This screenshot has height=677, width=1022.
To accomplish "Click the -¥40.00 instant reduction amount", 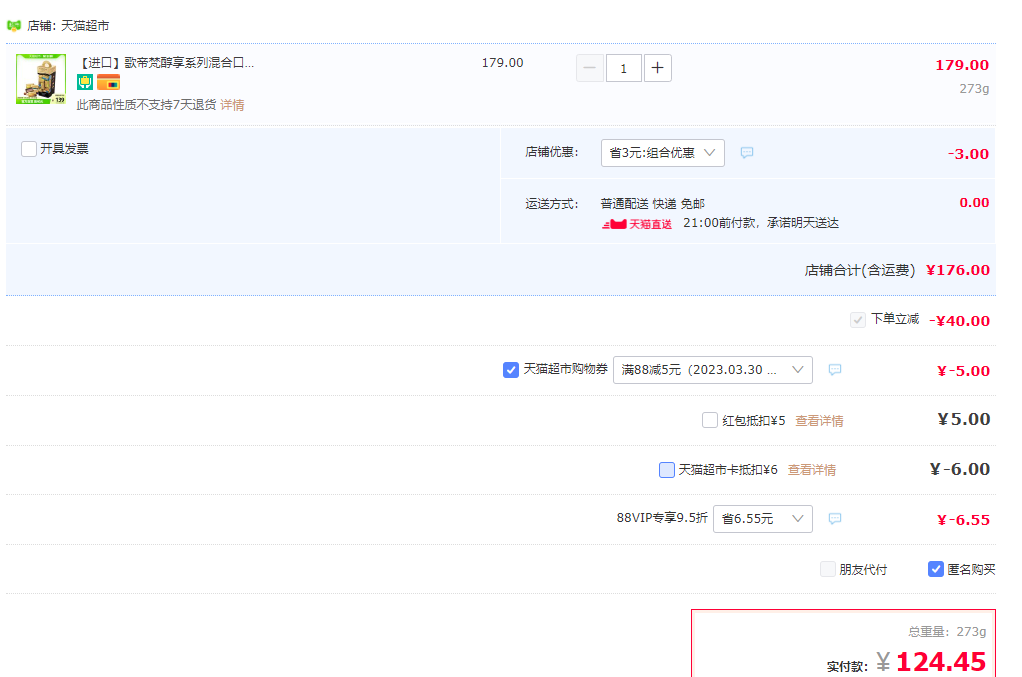I will [959, 321].
